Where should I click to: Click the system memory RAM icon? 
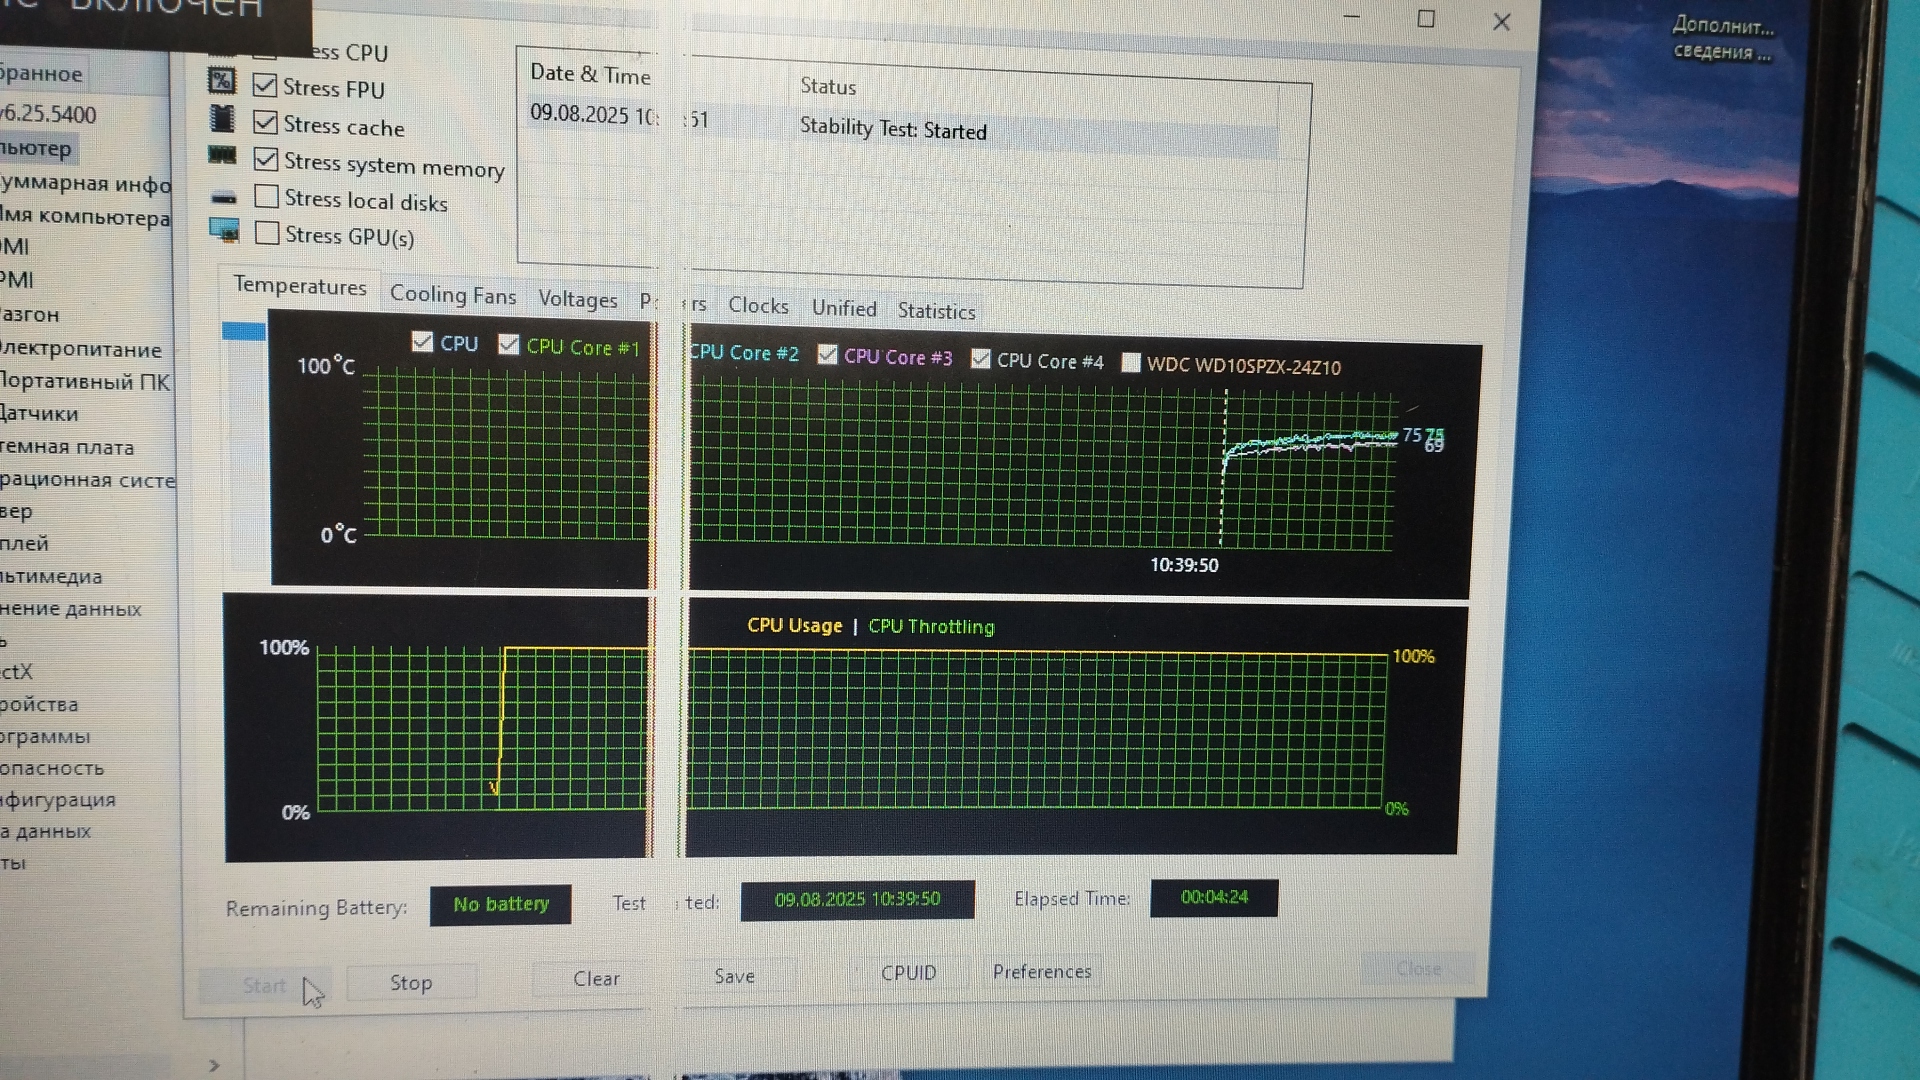tap(222, 155)
